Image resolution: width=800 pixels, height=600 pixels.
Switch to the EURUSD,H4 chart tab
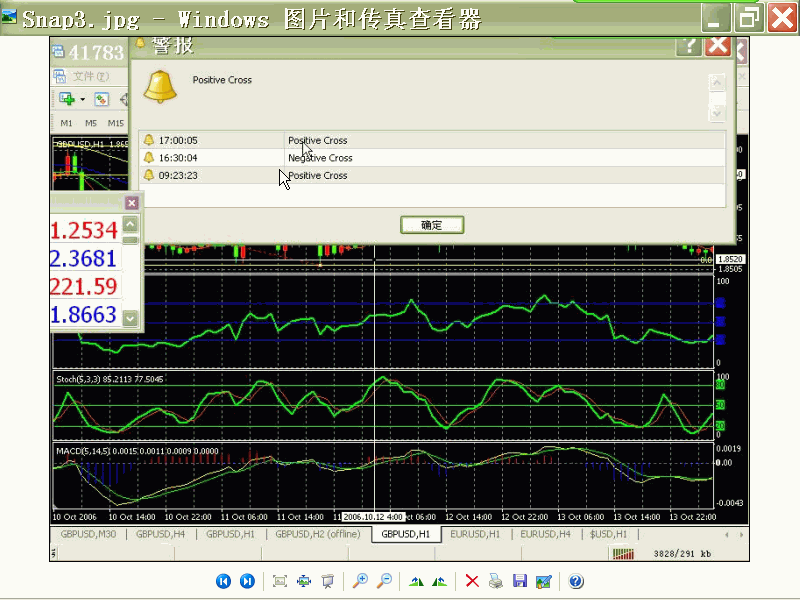click(545, 534)
